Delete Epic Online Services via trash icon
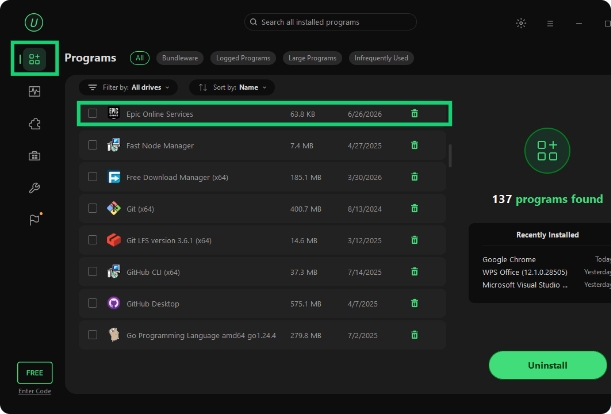The height and width of the screenshot is (414, 611). click(414, 113)
